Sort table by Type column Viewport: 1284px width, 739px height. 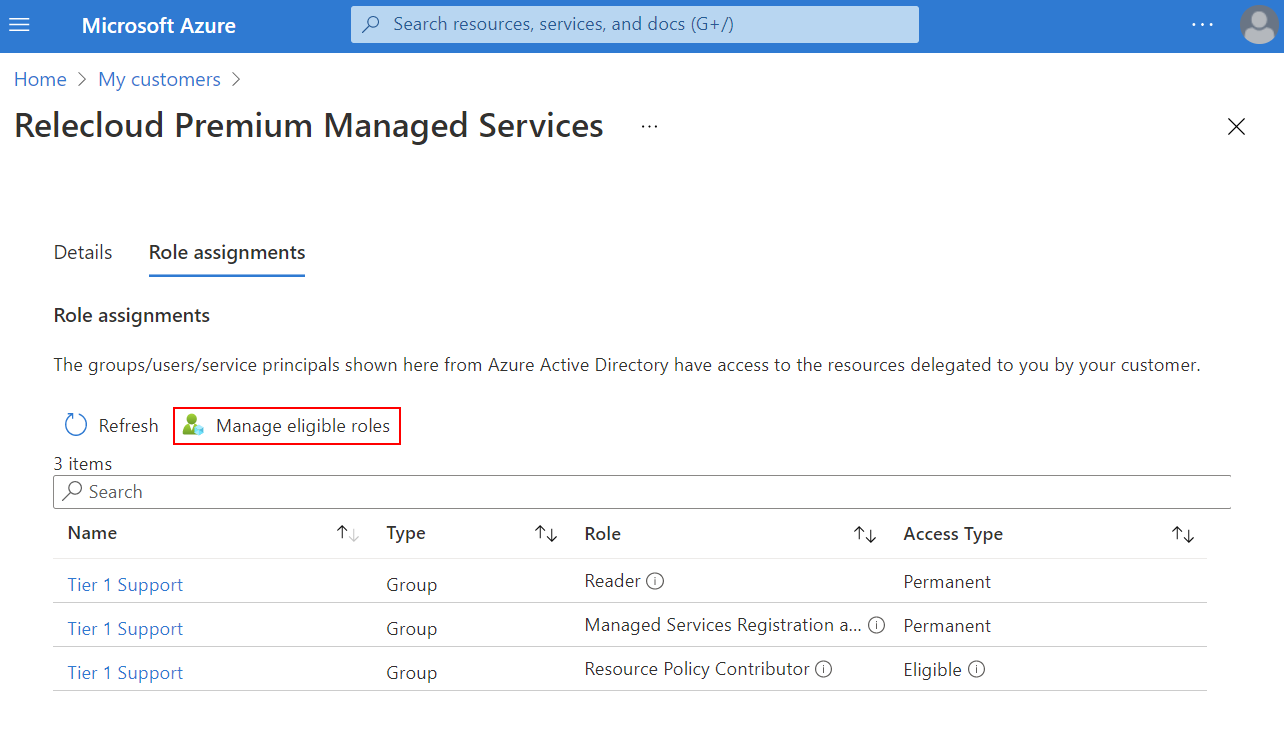(x=546, y=534)
